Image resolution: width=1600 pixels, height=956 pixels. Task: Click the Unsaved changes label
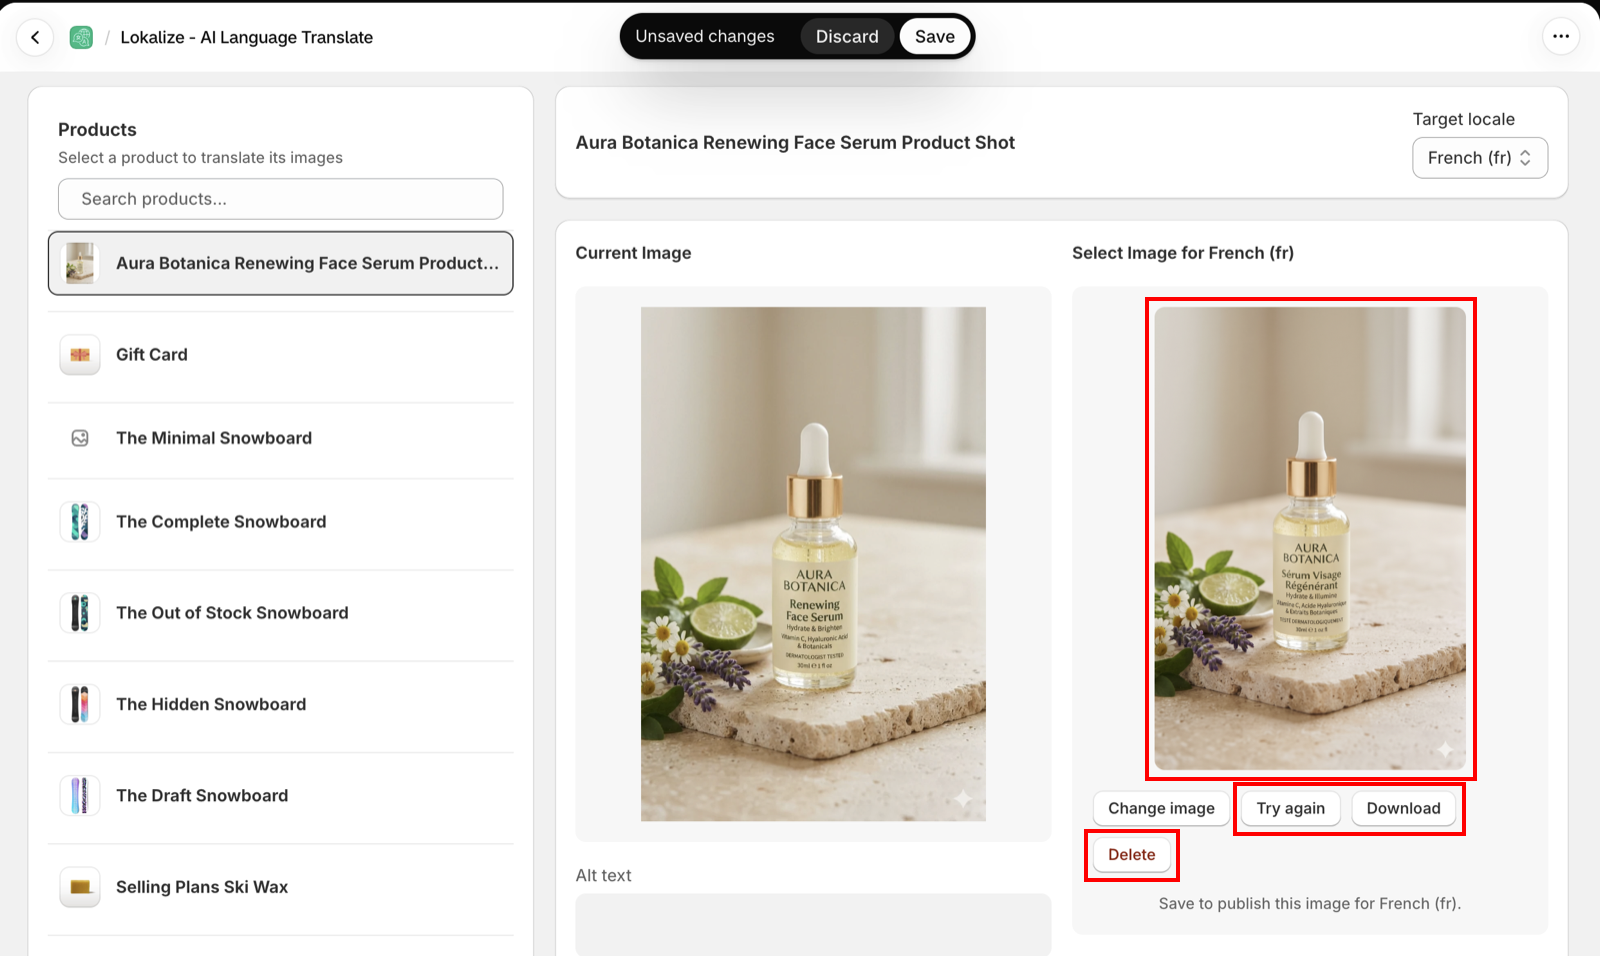coord(705,37)
